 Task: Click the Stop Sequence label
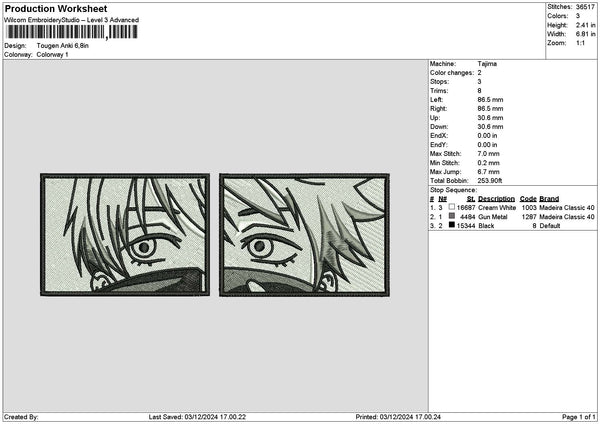453,190
